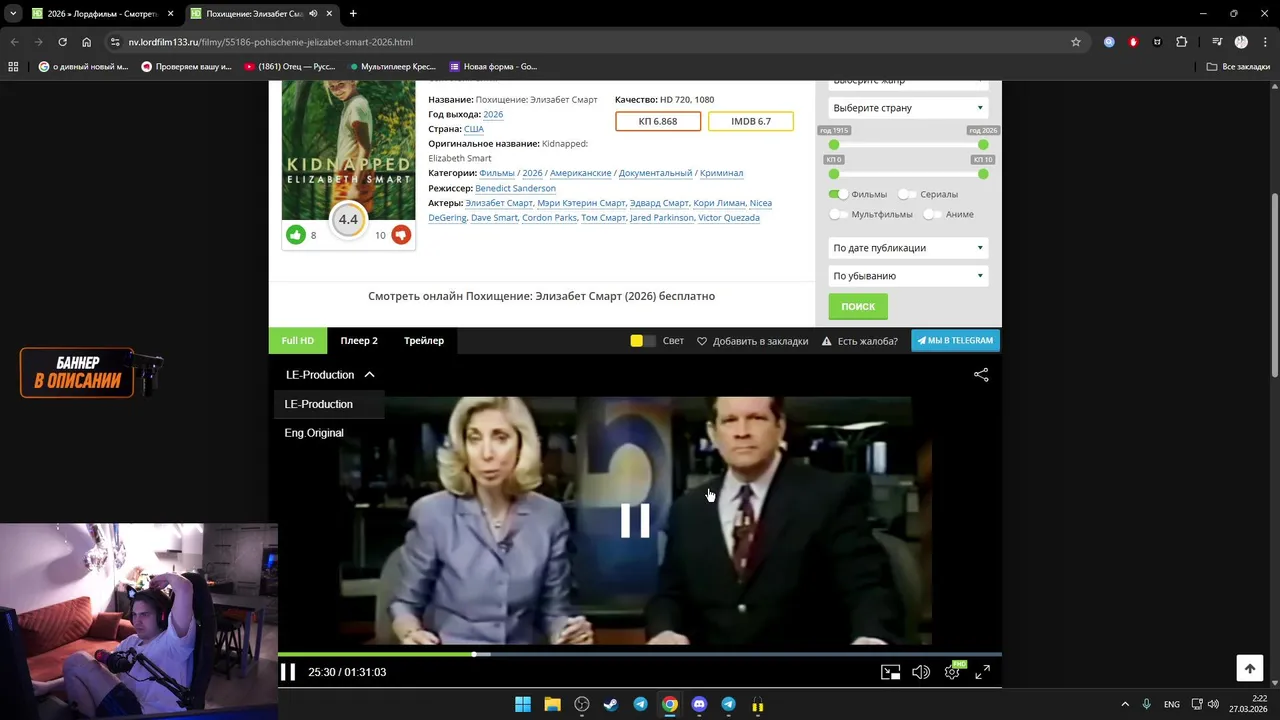
Task: Click the left handle of the year slider
Action: 834,145
